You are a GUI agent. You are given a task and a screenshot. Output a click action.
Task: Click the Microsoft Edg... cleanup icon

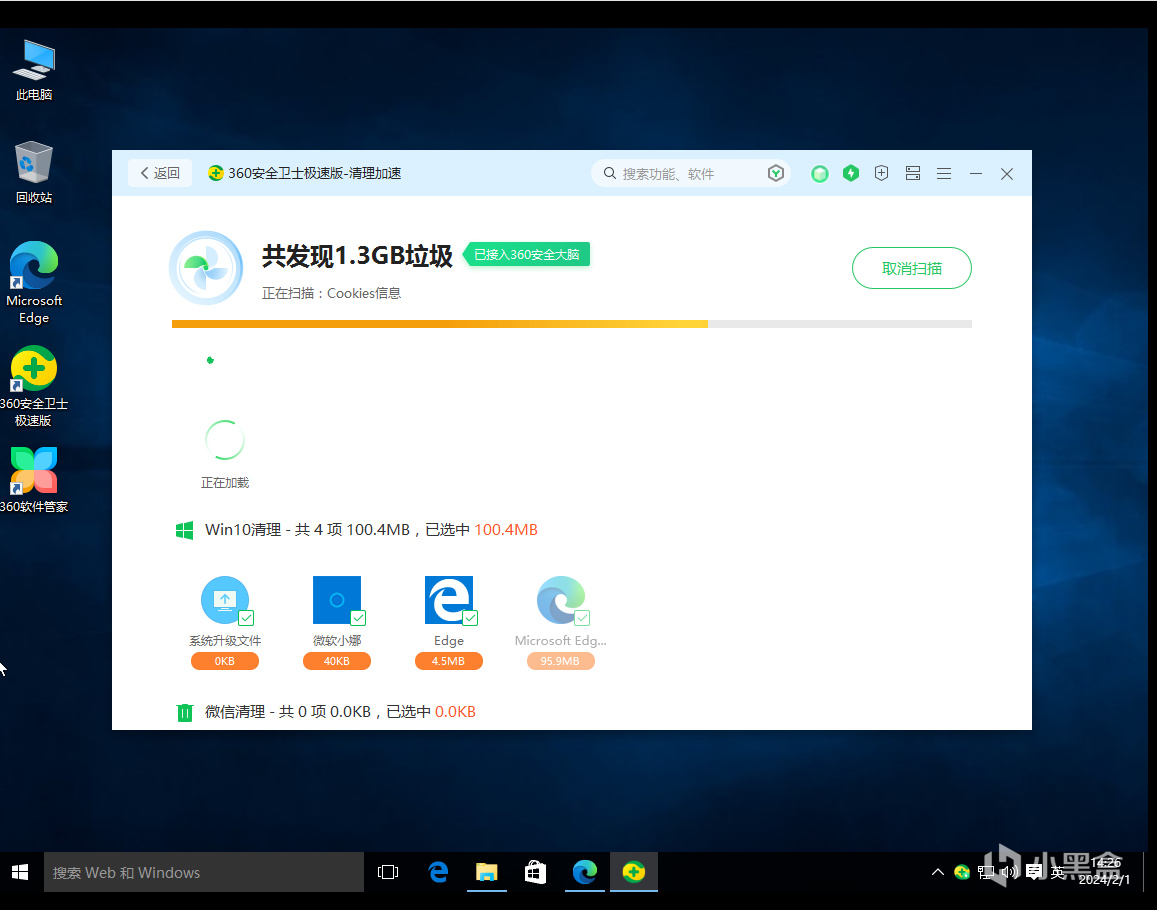[561, 599]
